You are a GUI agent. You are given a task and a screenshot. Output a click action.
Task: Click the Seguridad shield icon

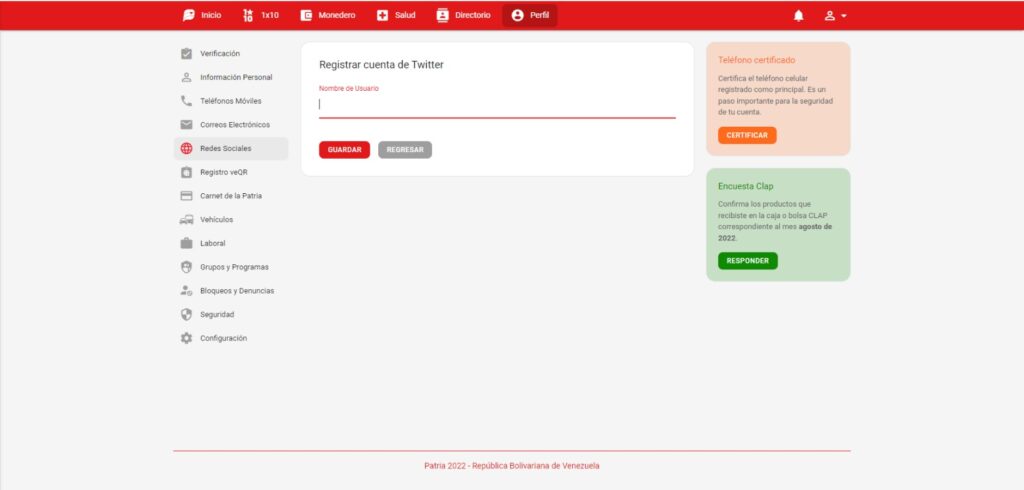click(x=186, y=314)
